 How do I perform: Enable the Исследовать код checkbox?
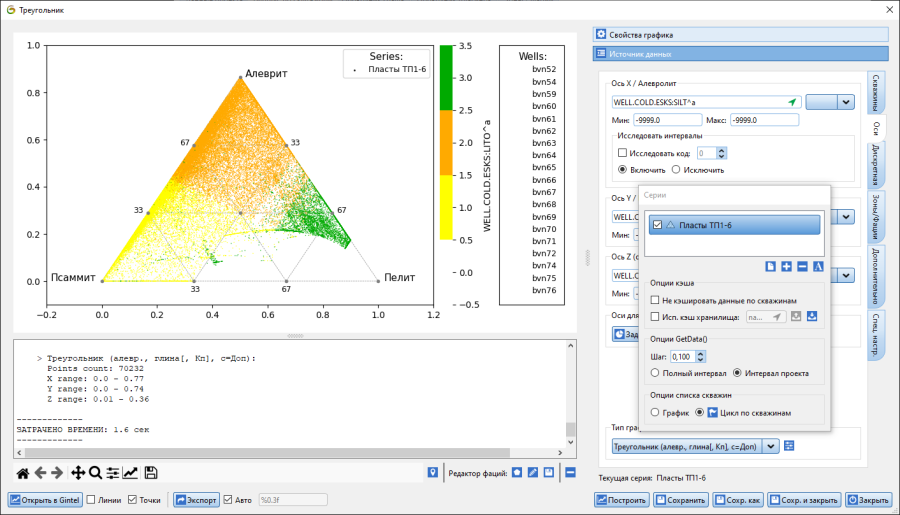[x=622, y=153]
